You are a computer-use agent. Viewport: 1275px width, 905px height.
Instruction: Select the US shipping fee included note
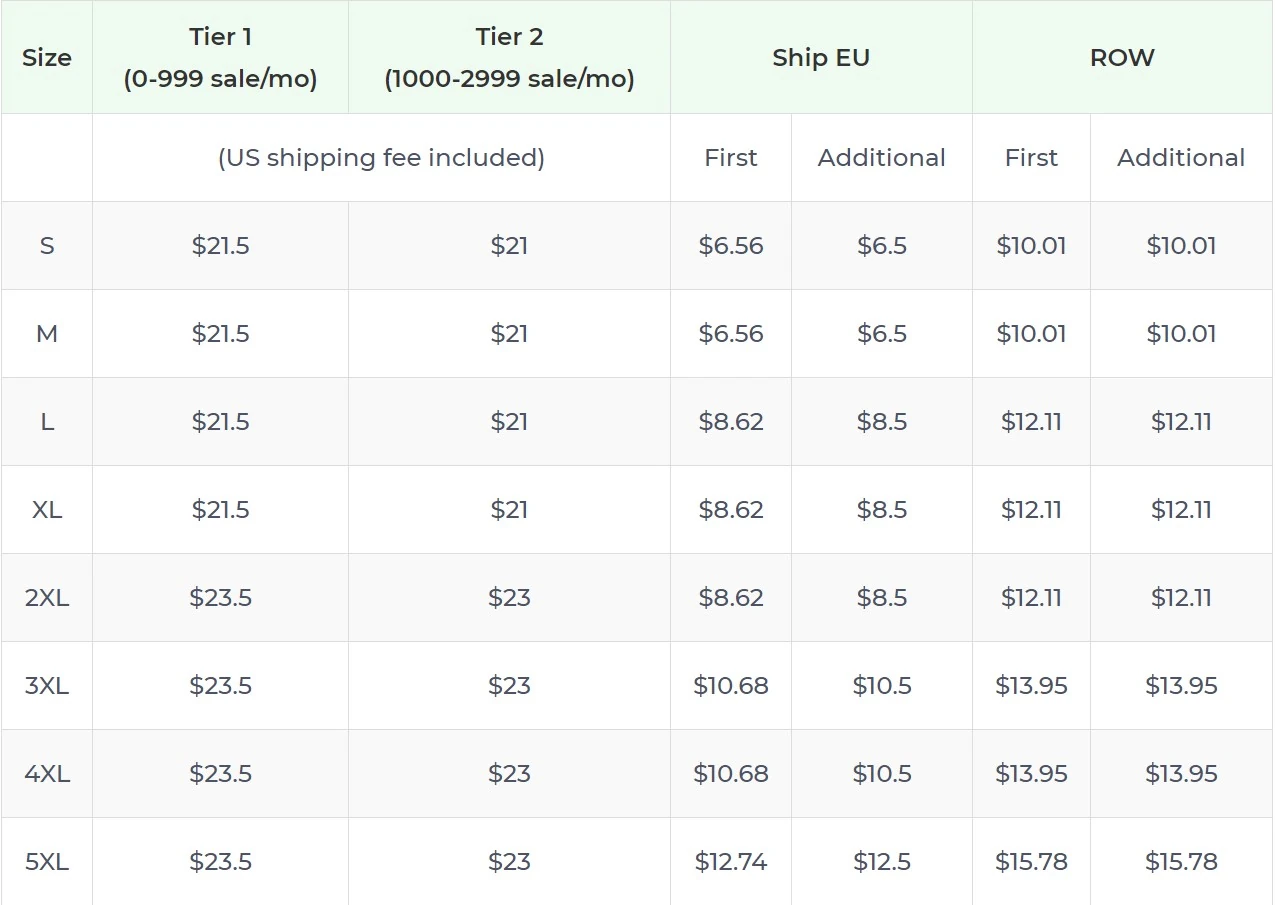[381, 158]
